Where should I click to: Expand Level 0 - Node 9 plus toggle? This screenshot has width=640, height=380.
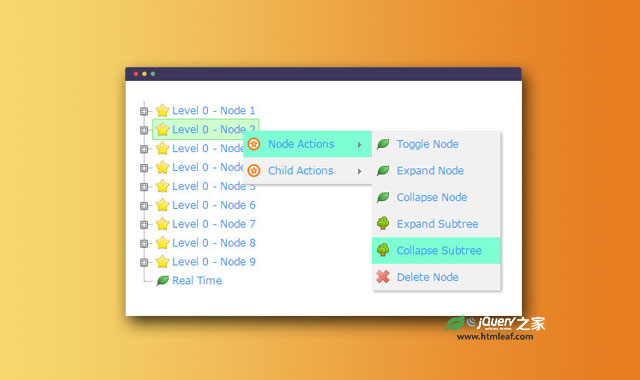tap(144, 262)
